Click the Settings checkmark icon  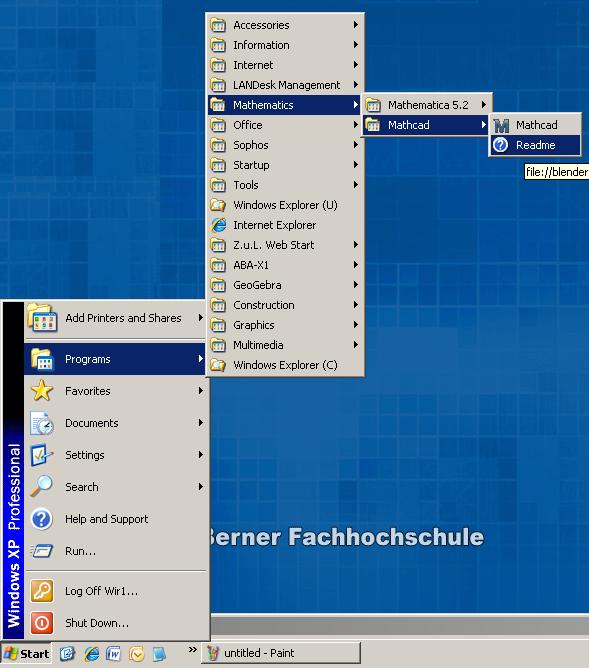tap(42, 455)
